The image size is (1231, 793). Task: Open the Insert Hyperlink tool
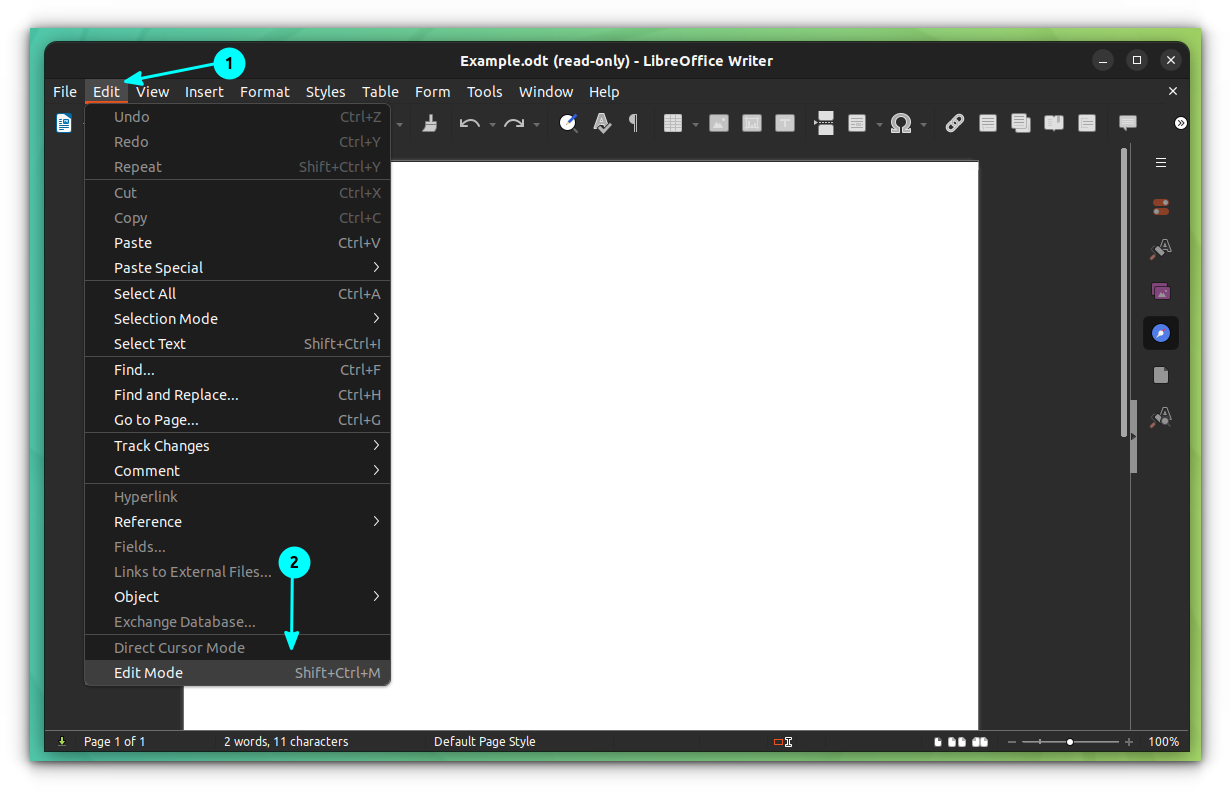(954, 122)
